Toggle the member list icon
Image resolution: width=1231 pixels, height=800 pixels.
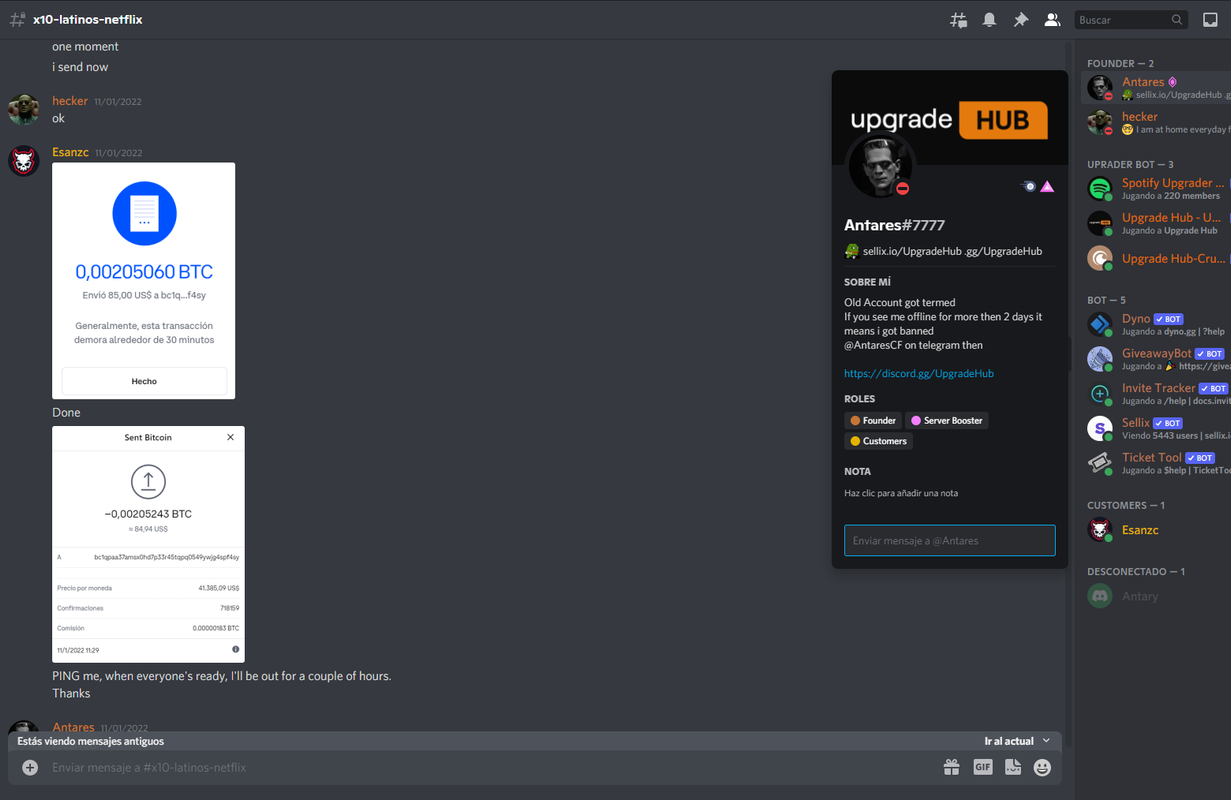coord(1052,20)
